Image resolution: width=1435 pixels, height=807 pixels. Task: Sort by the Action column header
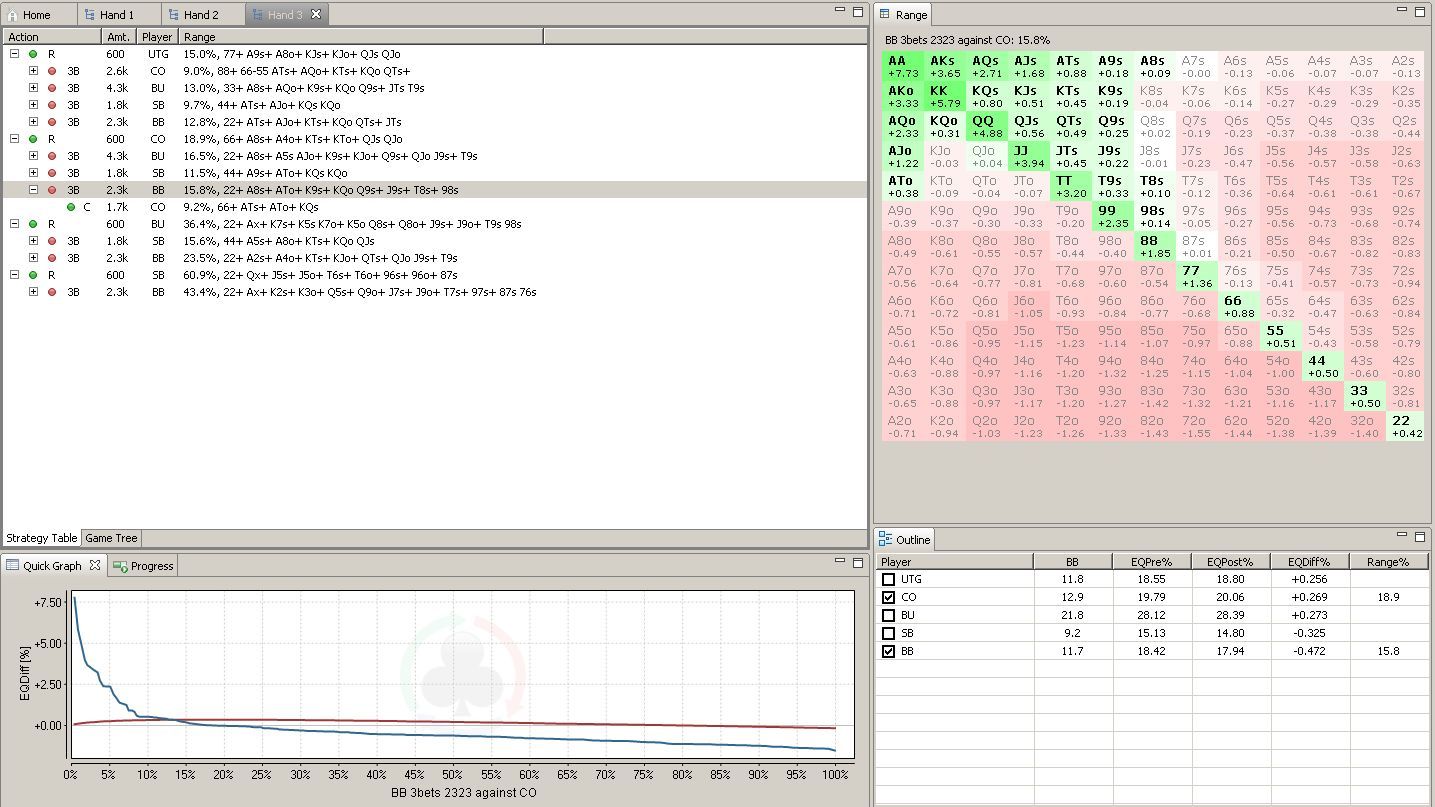52,37
